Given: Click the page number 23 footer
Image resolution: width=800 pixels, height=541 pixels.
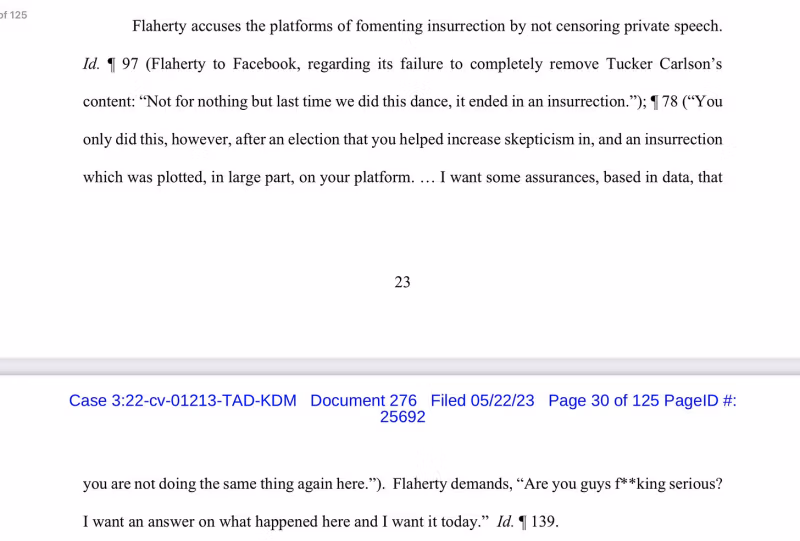Looking at the screenshot, I should tap(402, 282).
